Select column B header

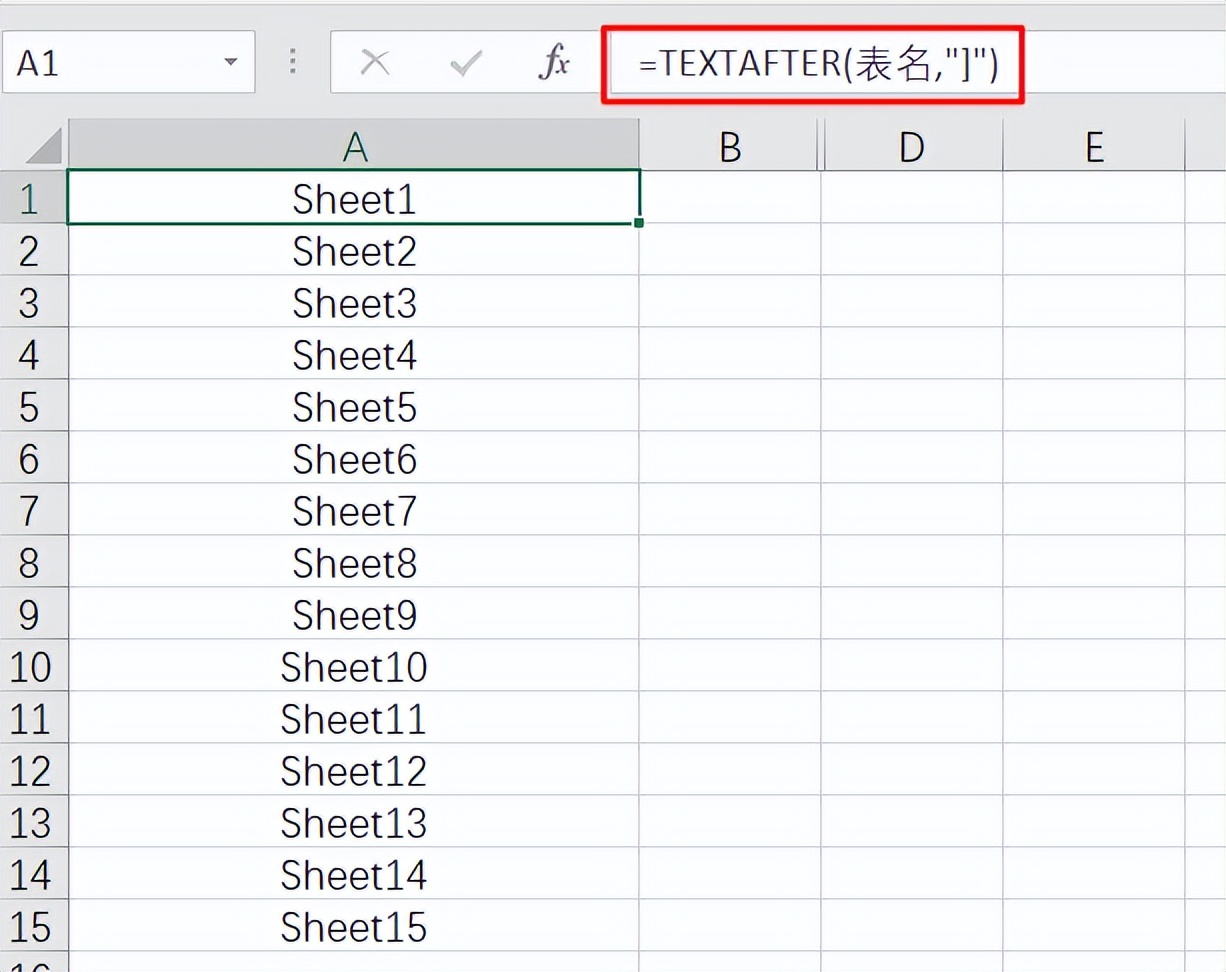730,147
